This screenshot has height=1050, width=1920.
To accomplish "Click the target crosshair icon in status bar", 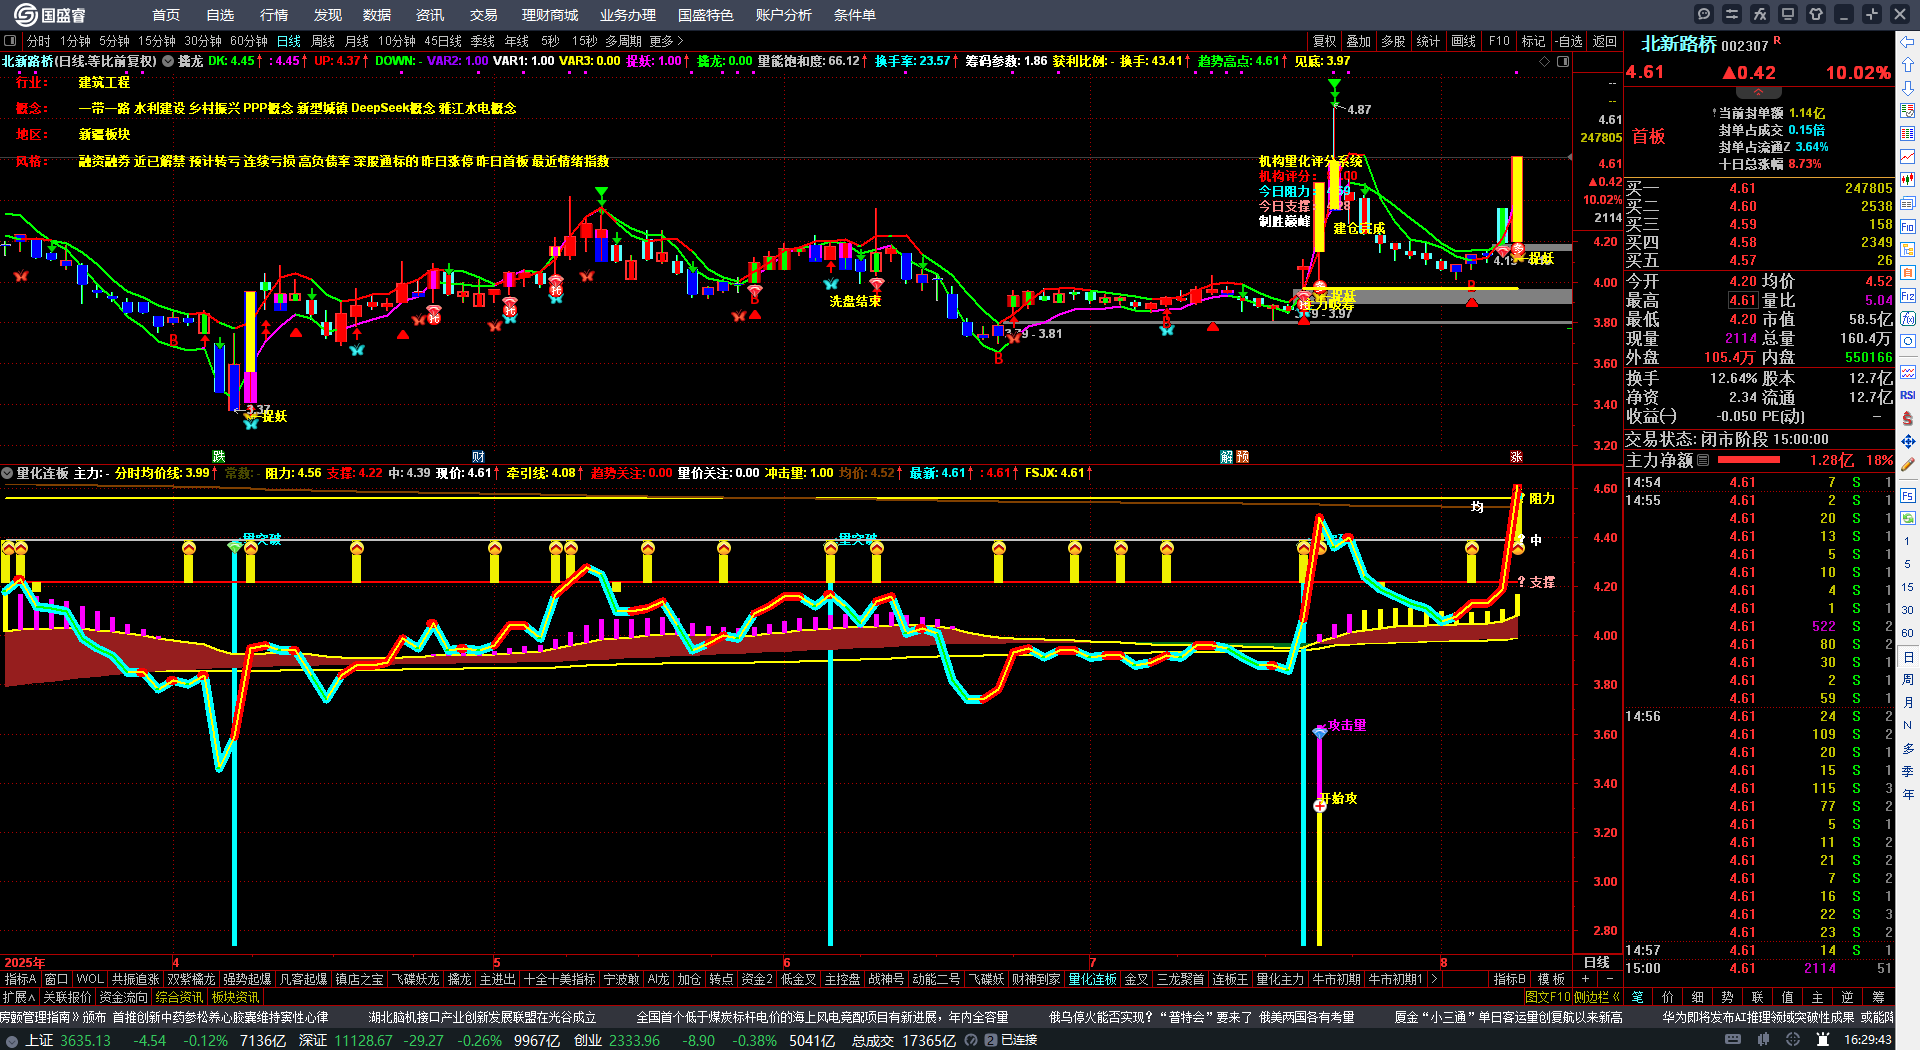I will [1794, 1040].
